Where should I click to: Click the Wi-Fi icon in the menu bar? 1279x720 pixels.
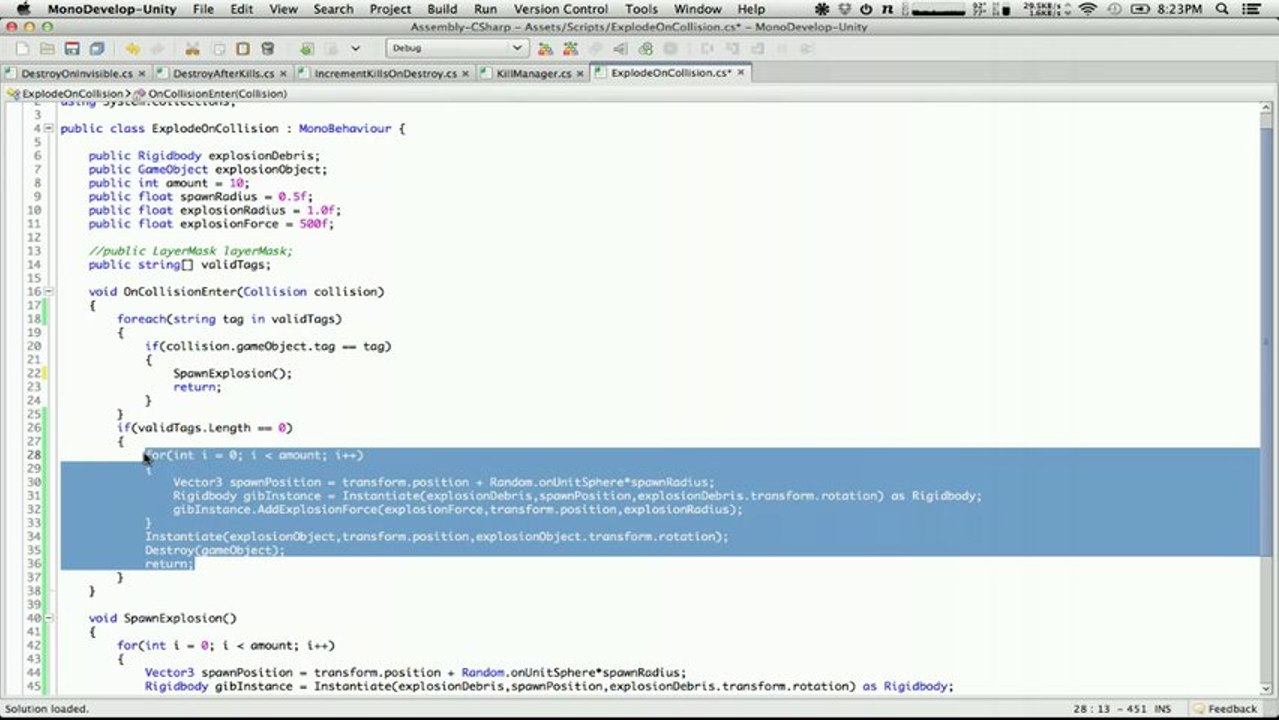(x=1087, y=9)
